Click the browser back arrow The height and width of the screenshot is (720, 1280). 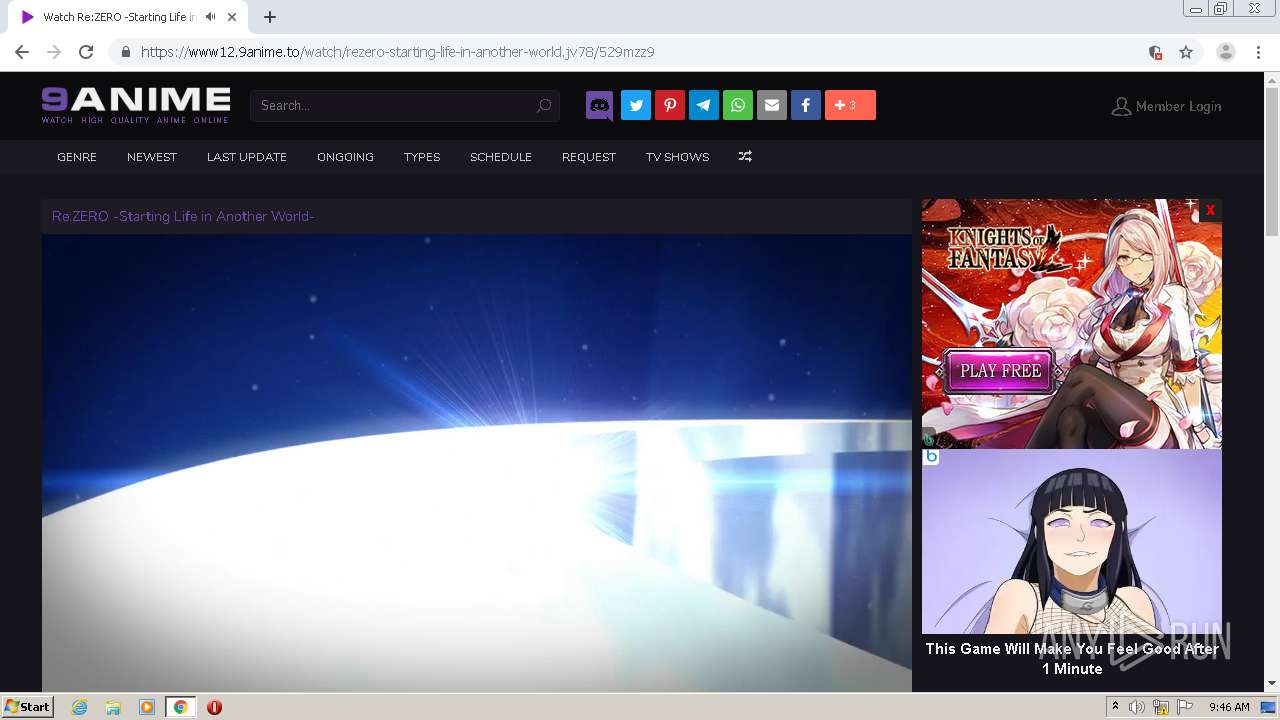[x=22, y=52]
